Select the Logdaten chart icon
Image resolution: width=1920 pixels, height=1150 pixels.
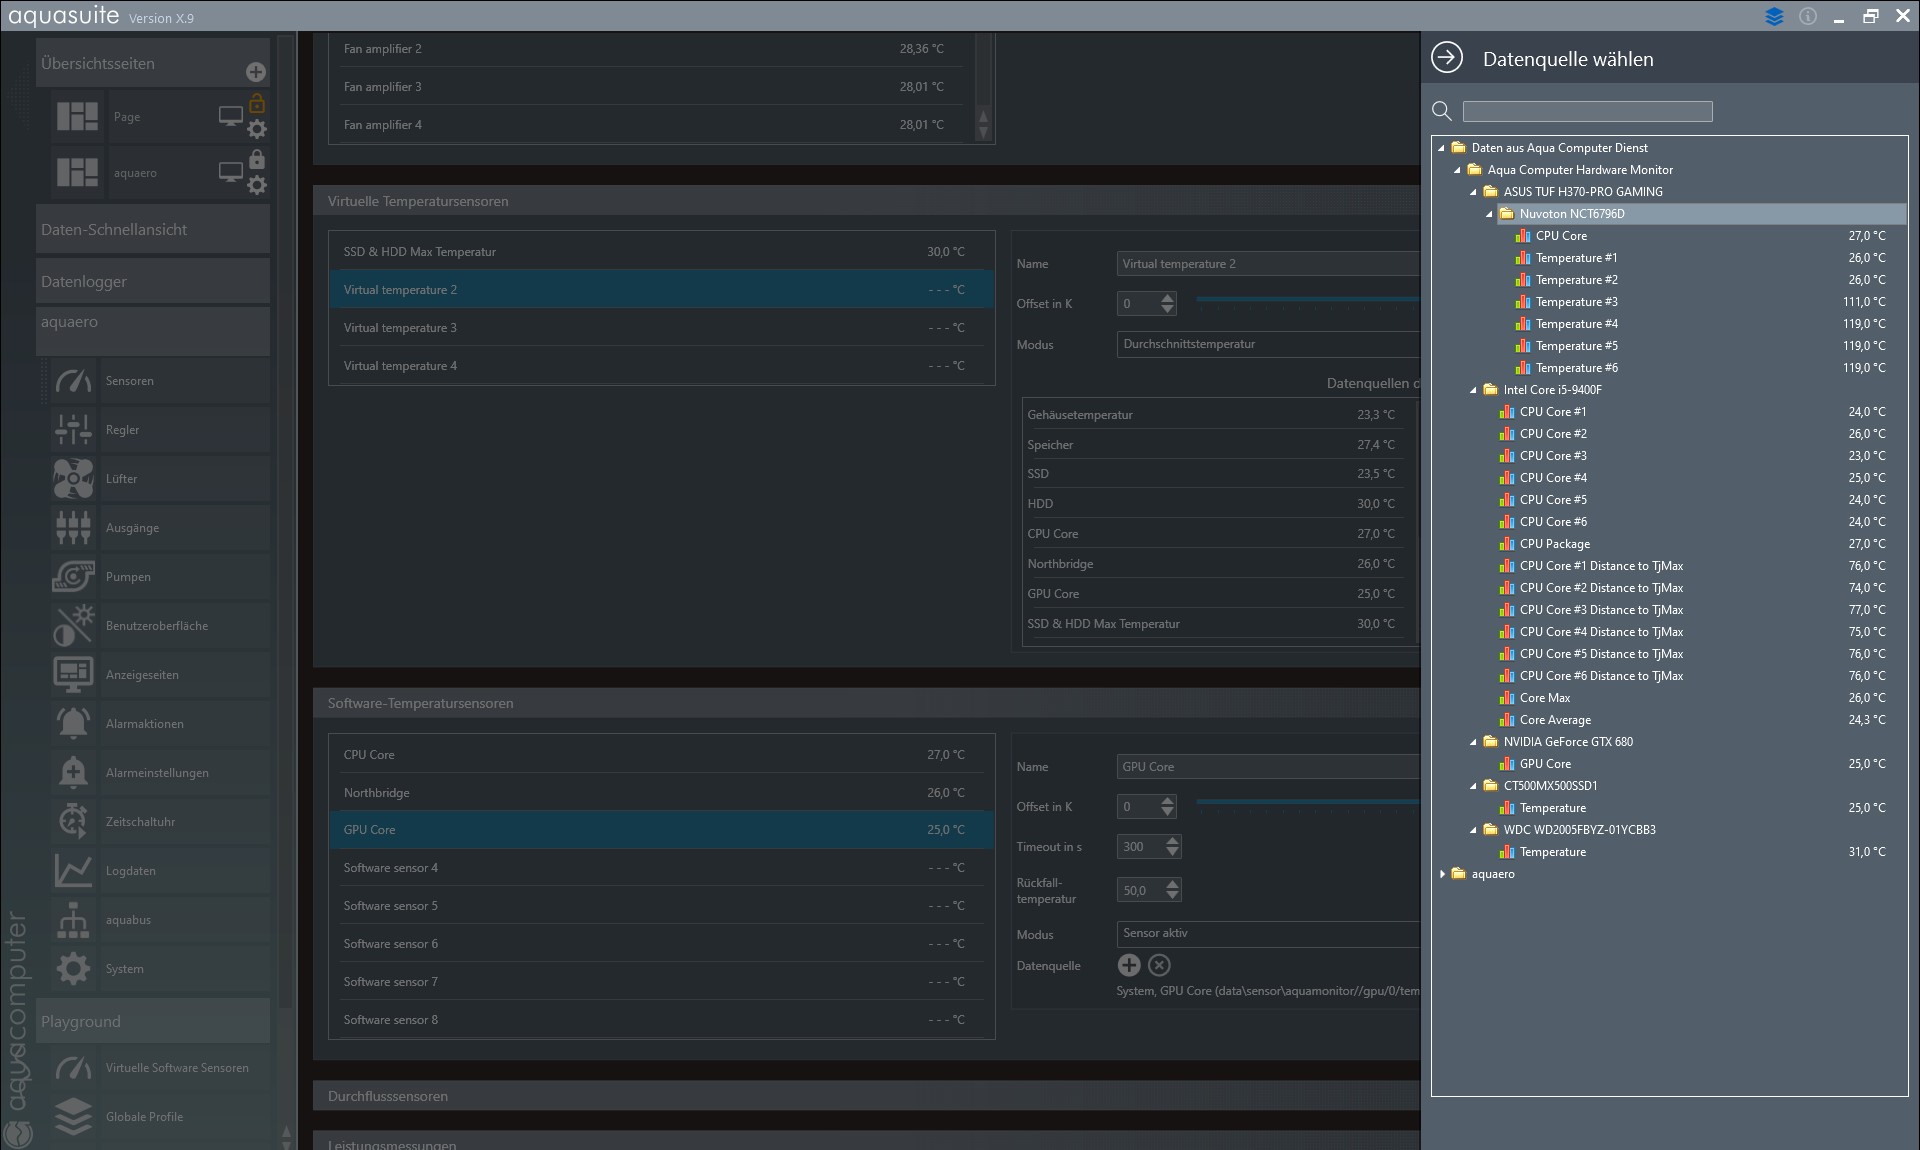point(73,871)
